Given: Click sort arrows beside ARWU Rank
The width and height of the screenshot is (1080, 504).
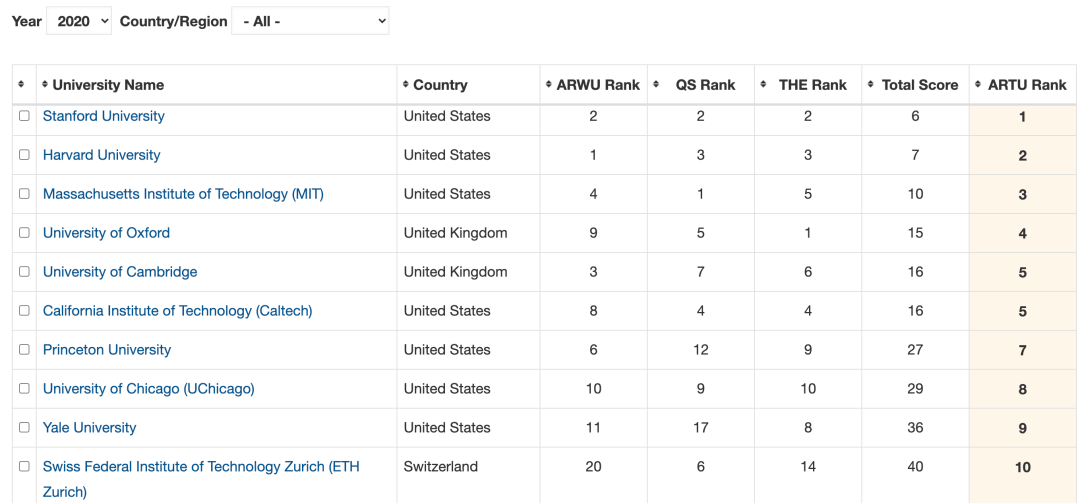Looking at the screenshot, I should pos(549,85).
